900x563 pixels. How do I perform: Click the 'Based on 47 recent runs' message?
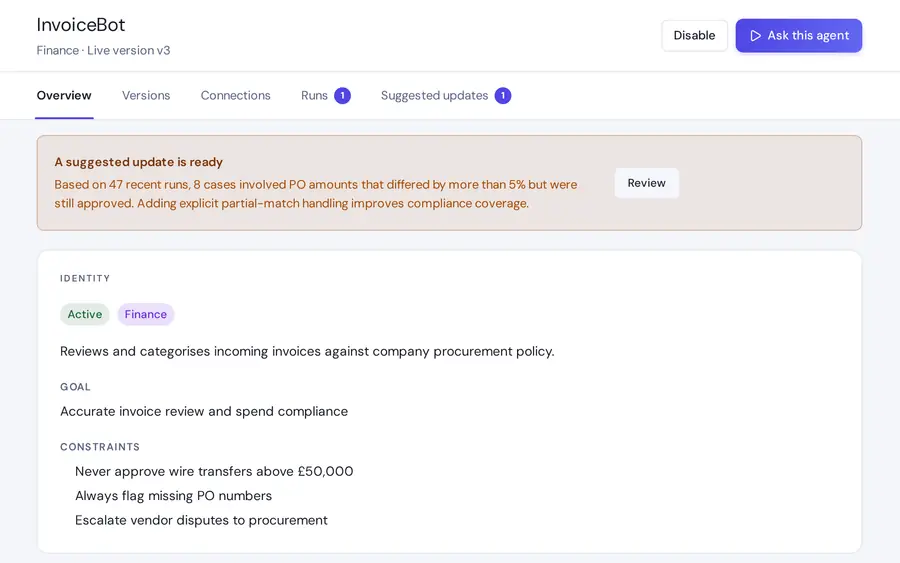pyautogui.click(x=316, y=194)
